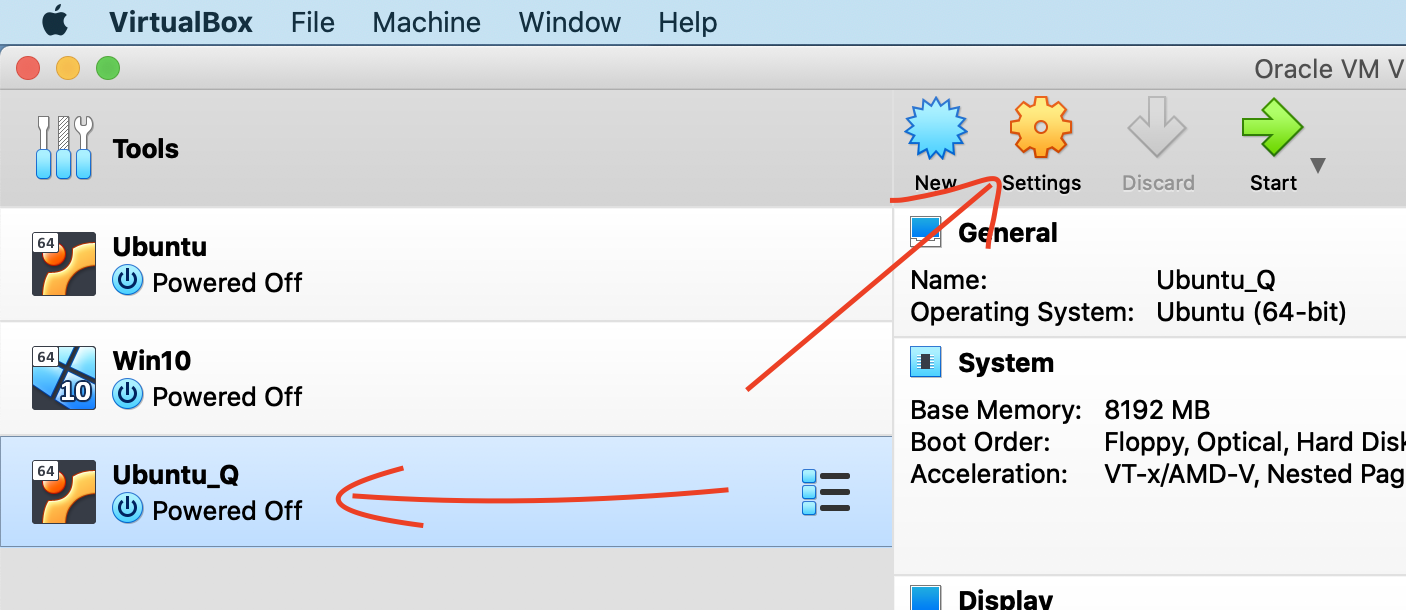The image size is (1406, 610).
Task: Start the VM with the green arrow
Action: click(1271, 129)
